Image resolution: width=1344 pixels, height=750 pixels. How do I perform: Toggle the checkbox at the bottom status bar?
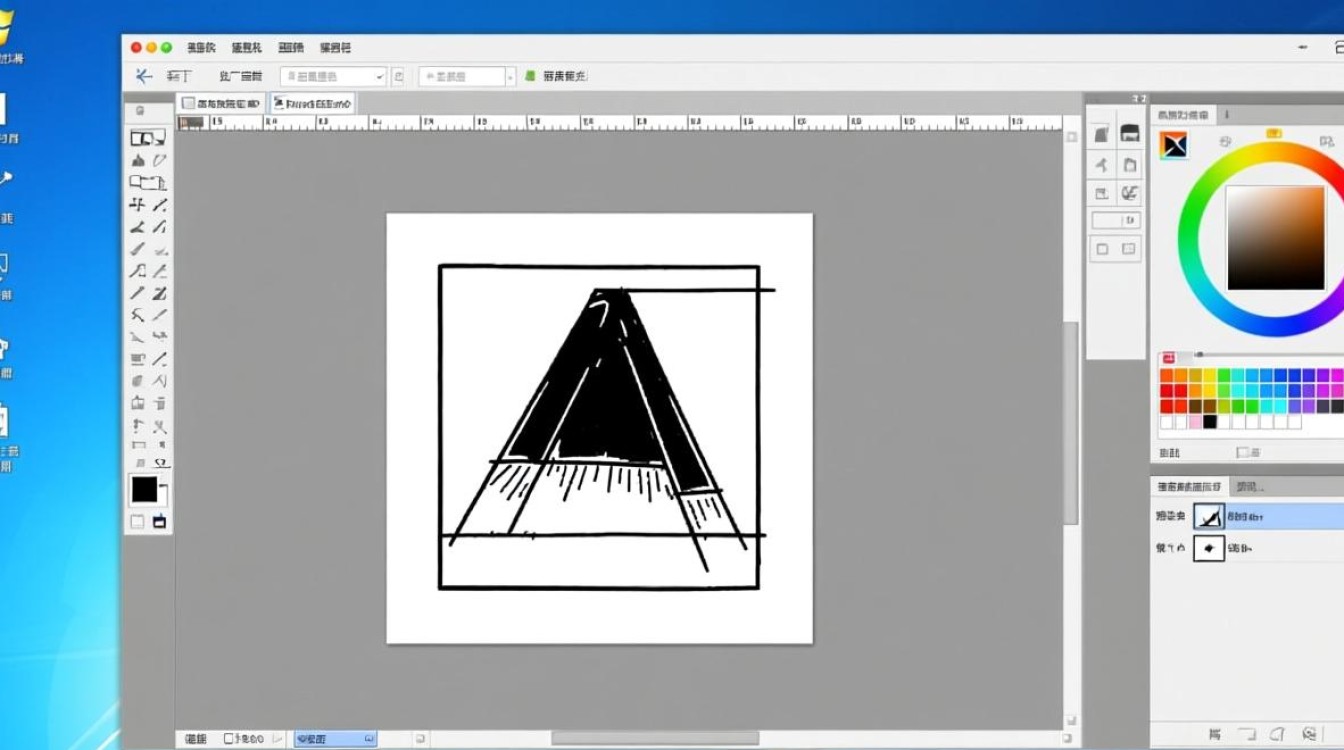point(228,738)
